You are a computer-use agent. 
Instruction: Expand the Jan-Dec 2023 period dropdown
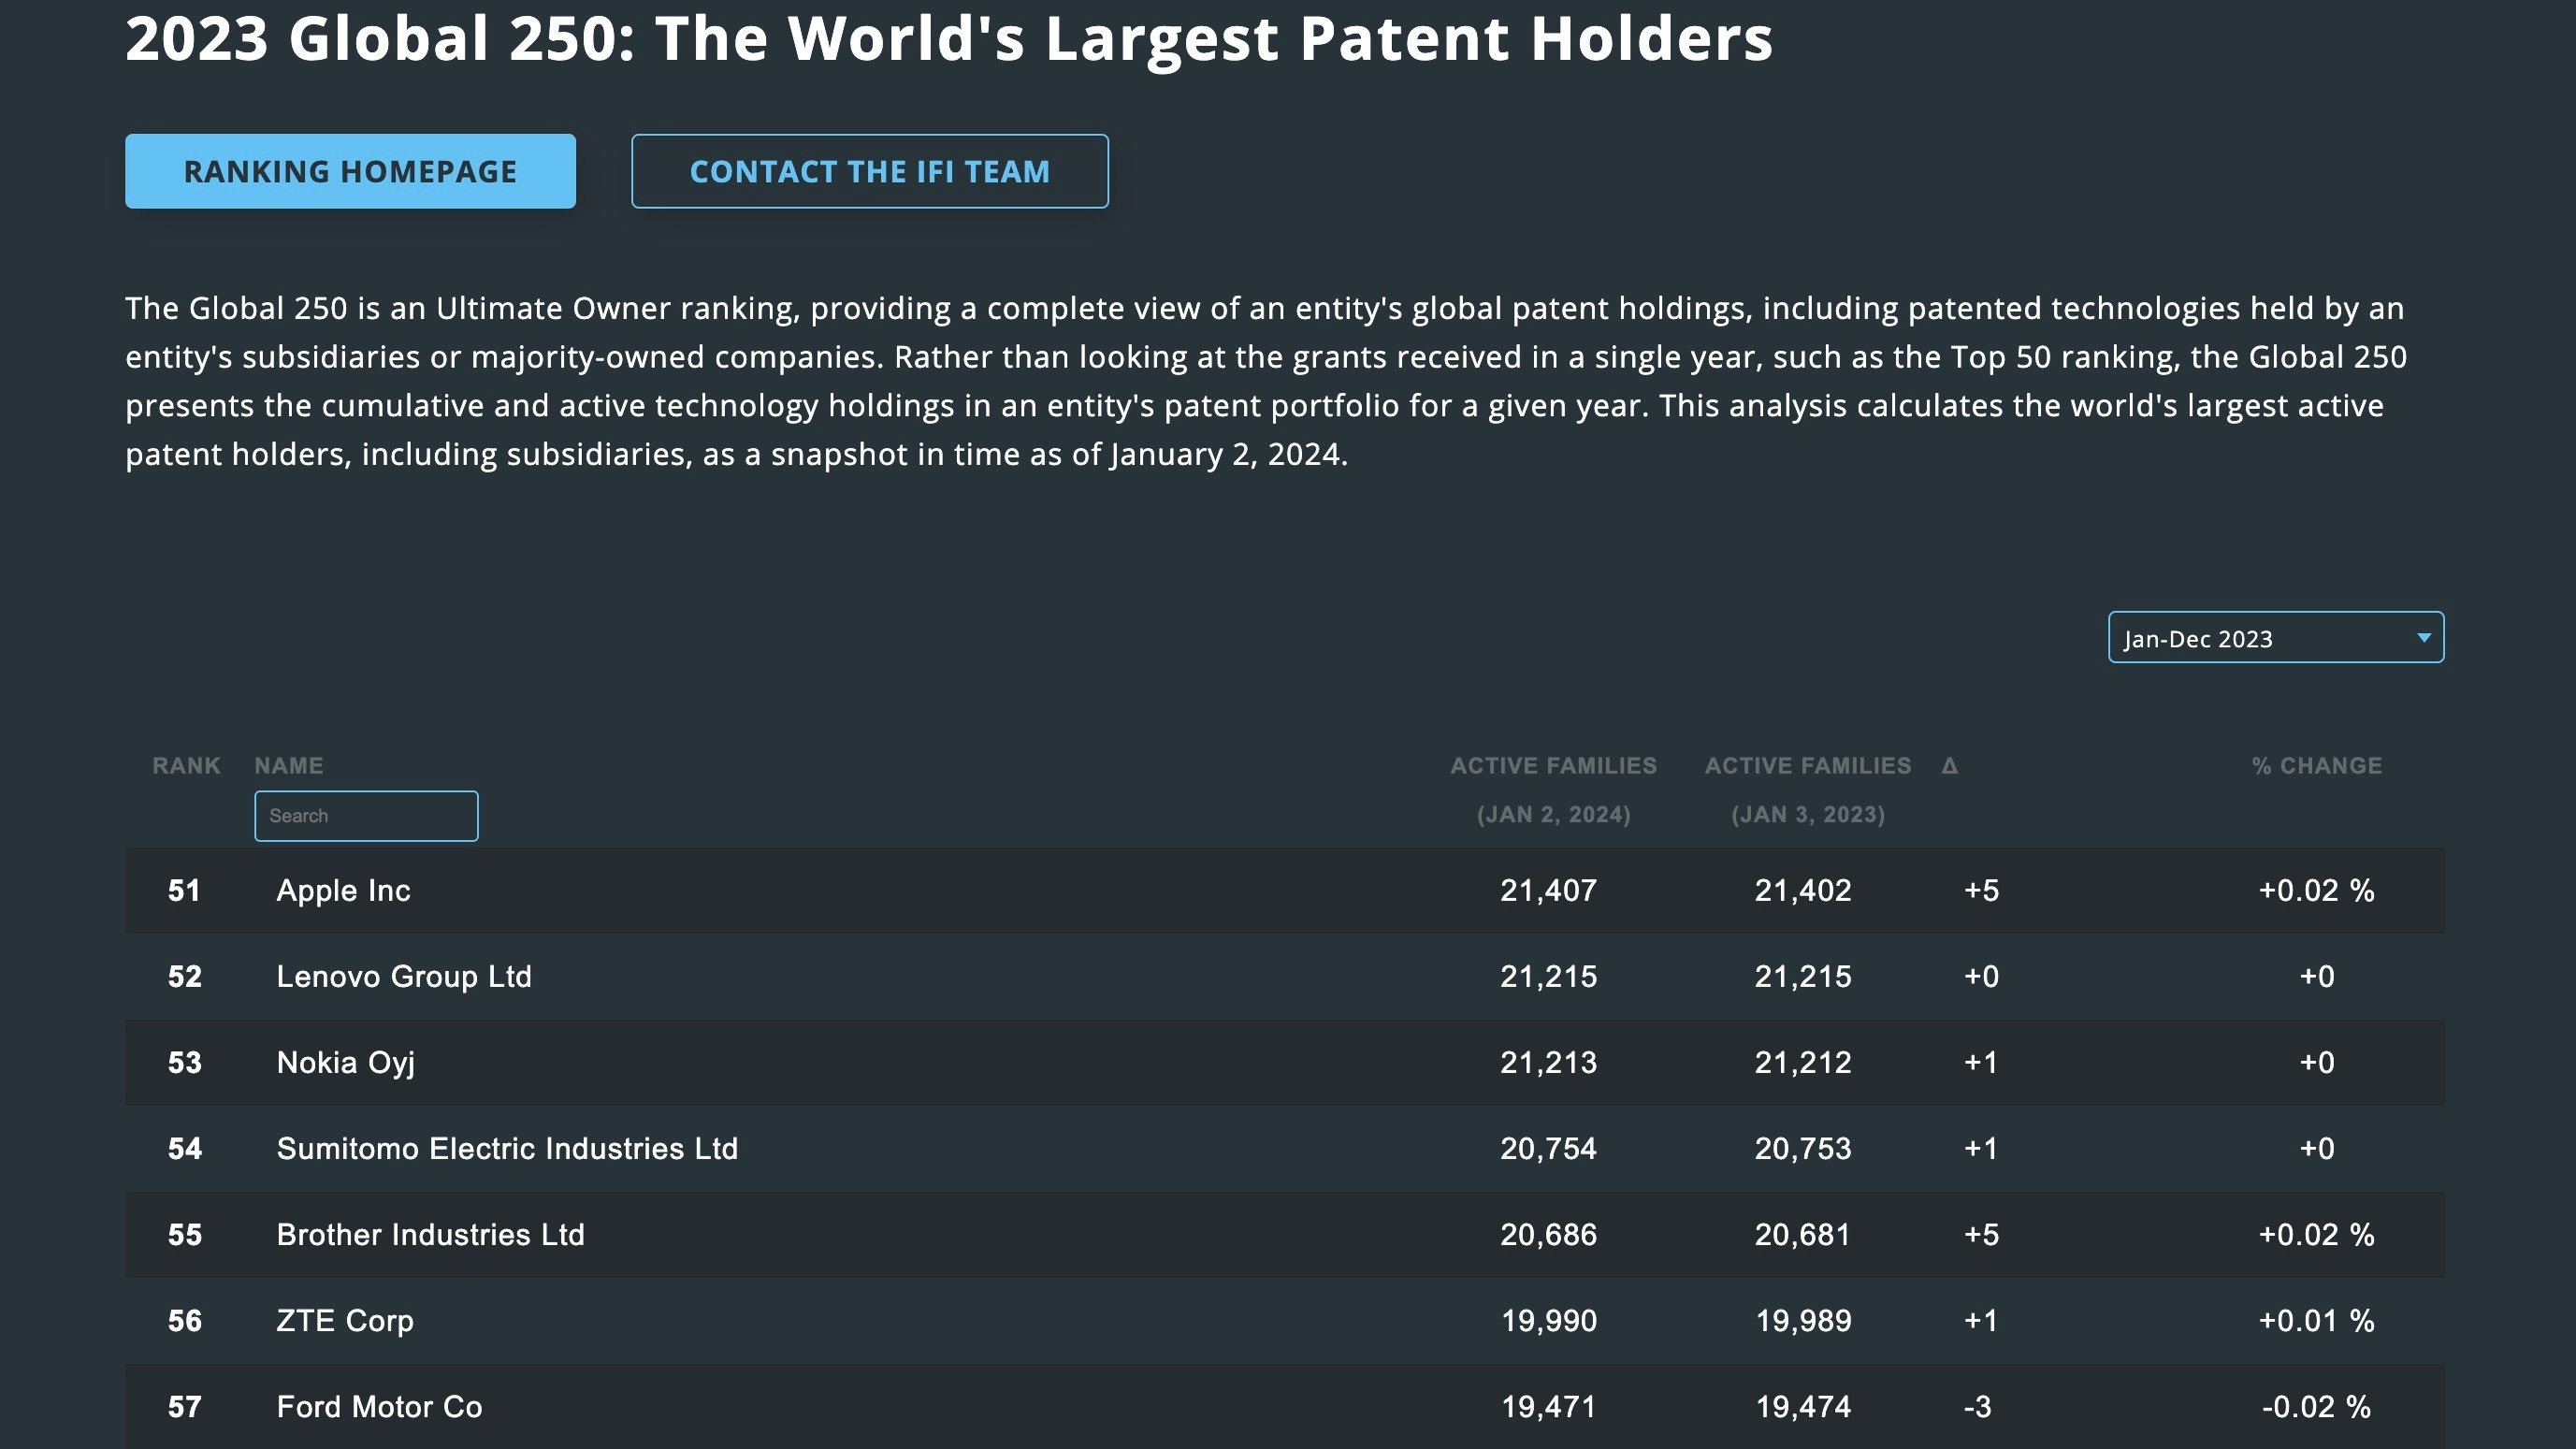tap(2276, 637)
